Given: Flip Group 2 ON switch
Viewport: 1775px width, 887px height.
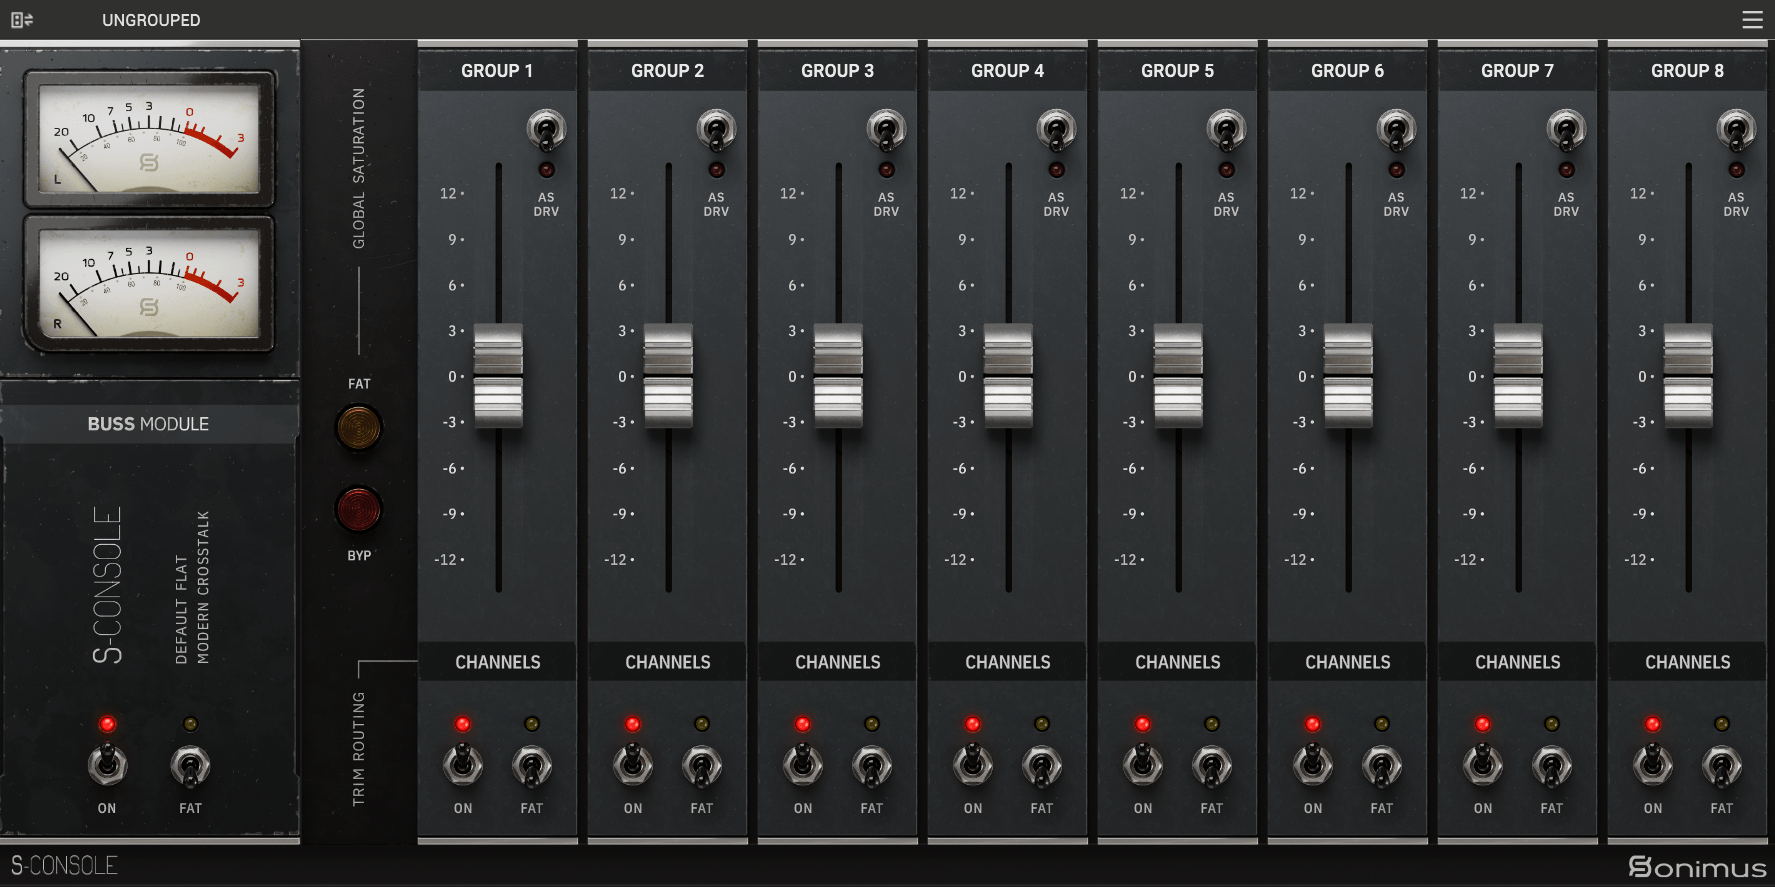Looking at the screenshot, I should 633,765.
